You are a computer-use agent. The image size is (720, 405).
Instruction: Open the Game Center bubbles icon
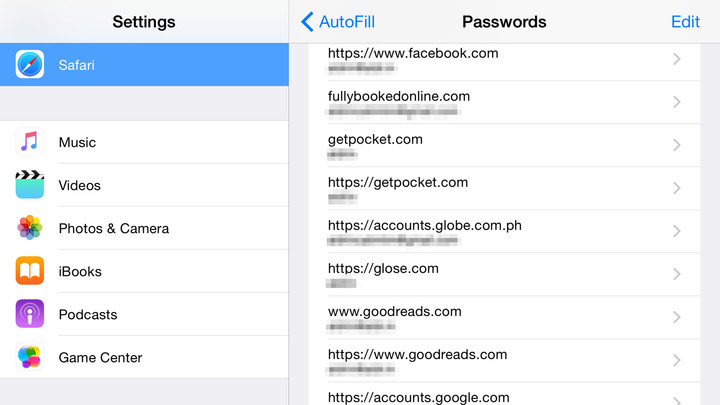coord(30,357)
